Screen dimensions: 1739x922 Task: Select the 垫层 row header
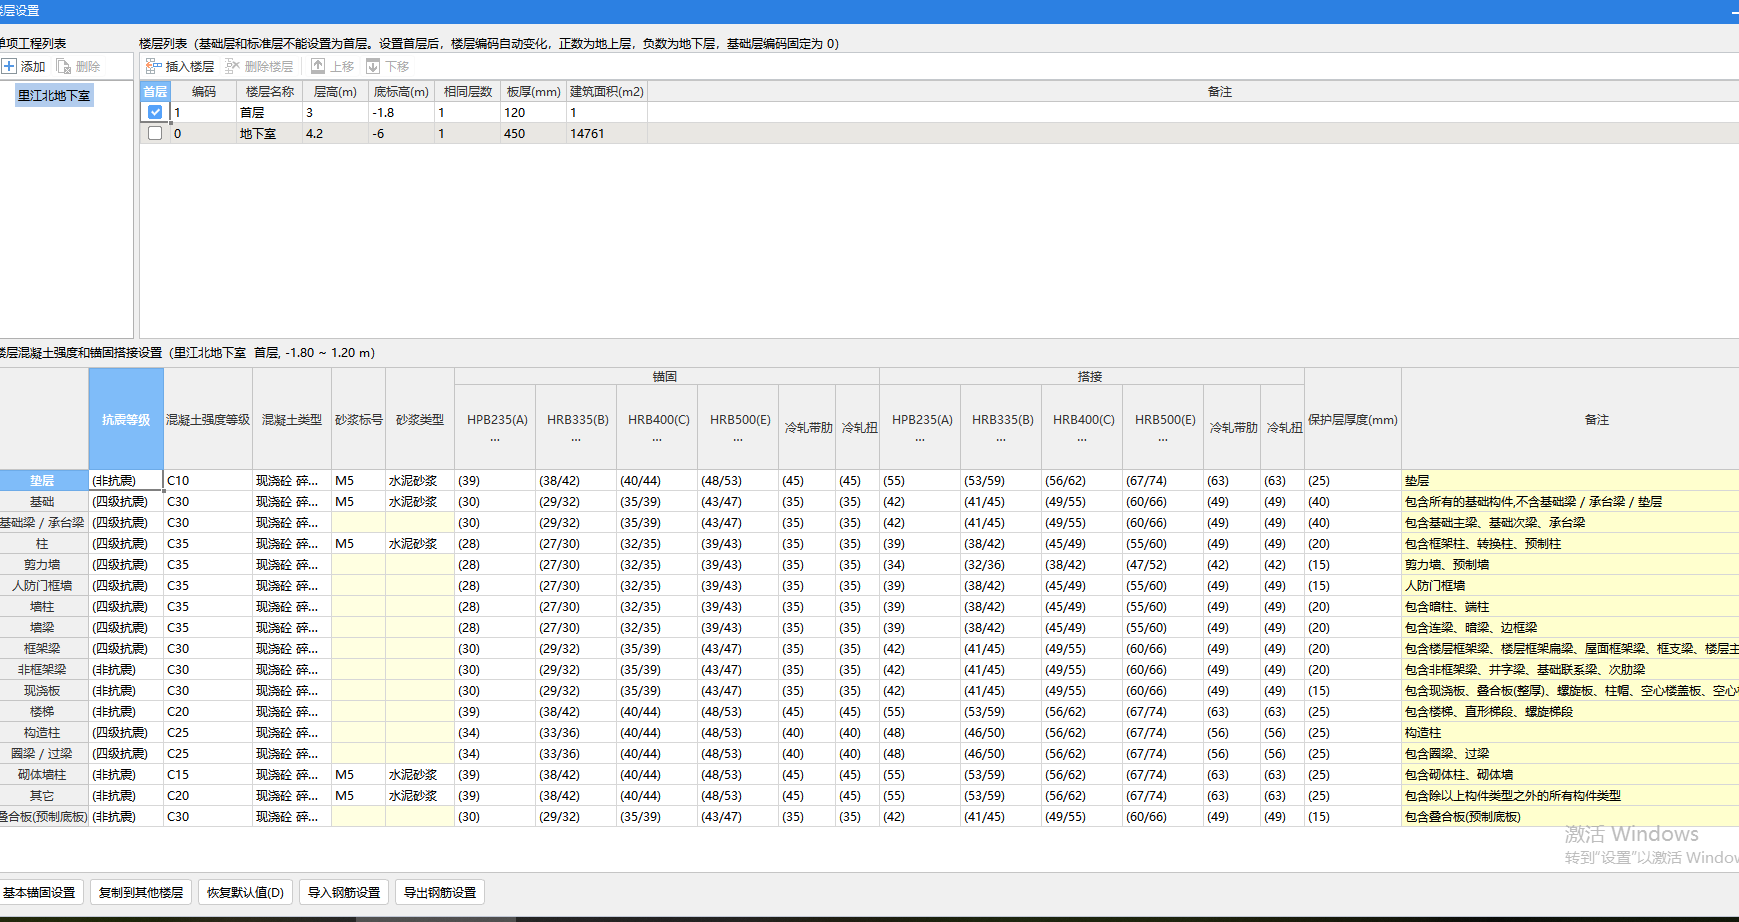click(42, 481)
